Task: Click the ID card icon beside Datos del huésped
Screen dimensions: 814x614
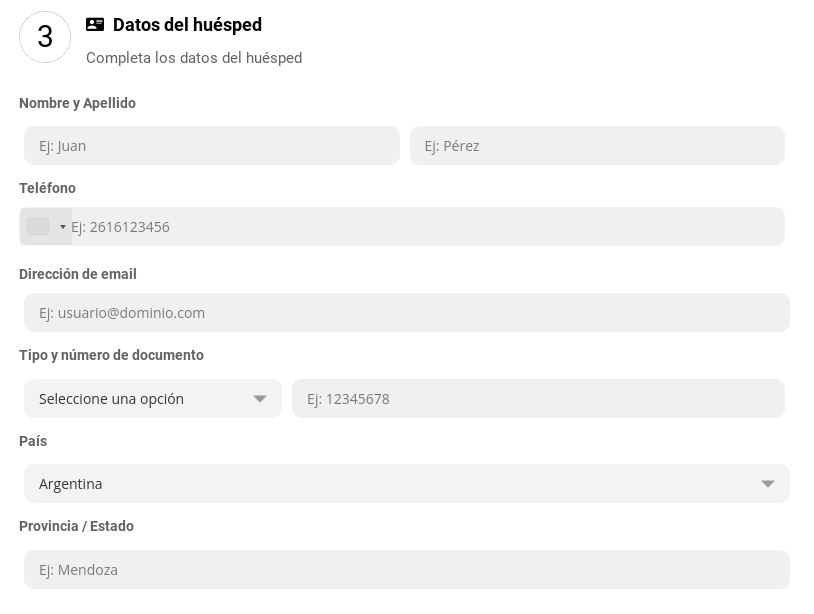Action: pos(95,25)
